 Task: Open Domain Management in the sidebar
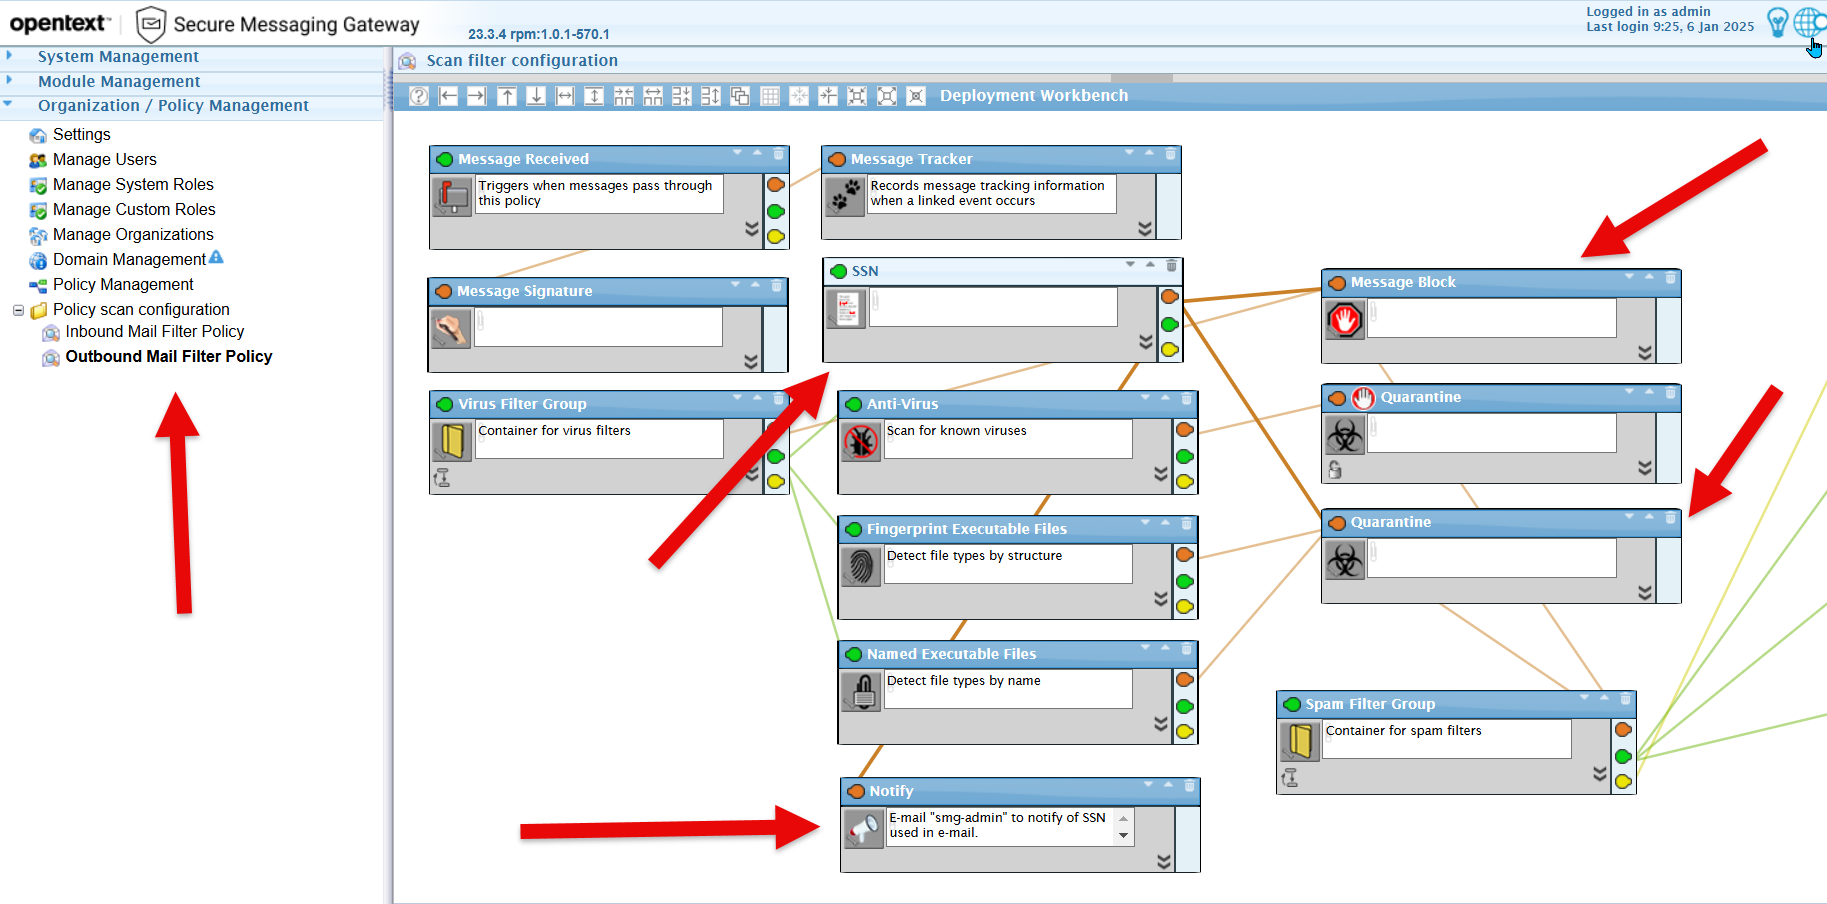(129, 260)
